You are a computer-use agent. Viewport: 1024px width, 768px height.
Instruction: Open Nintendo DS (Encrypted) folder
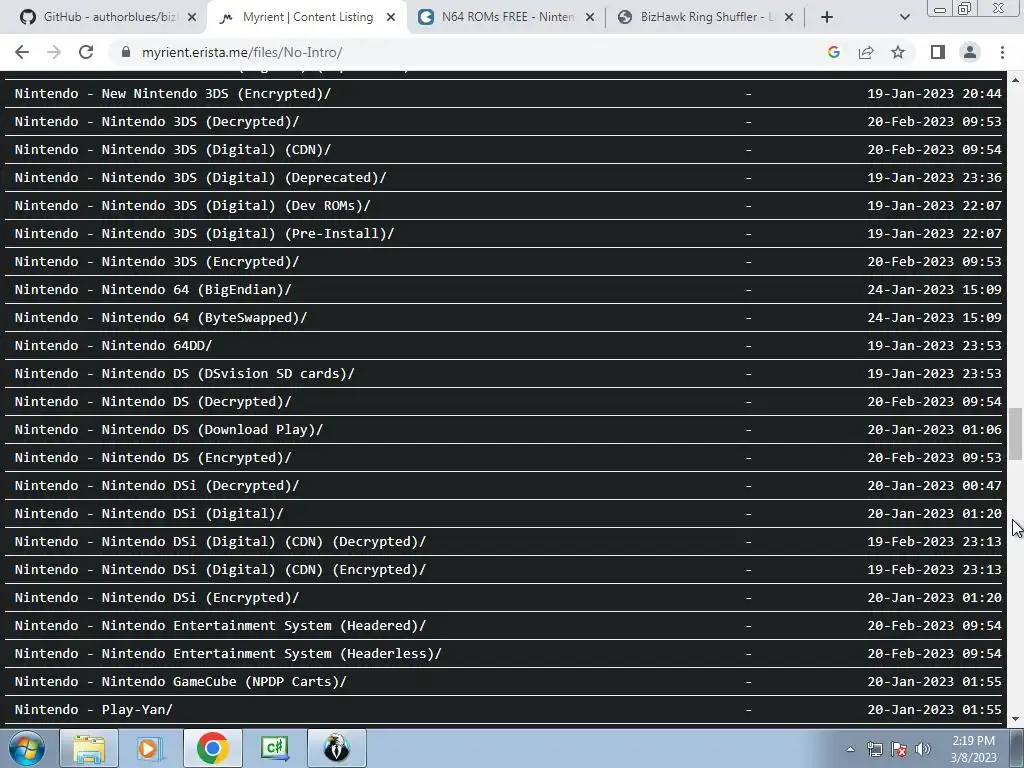tap(153, 458)
